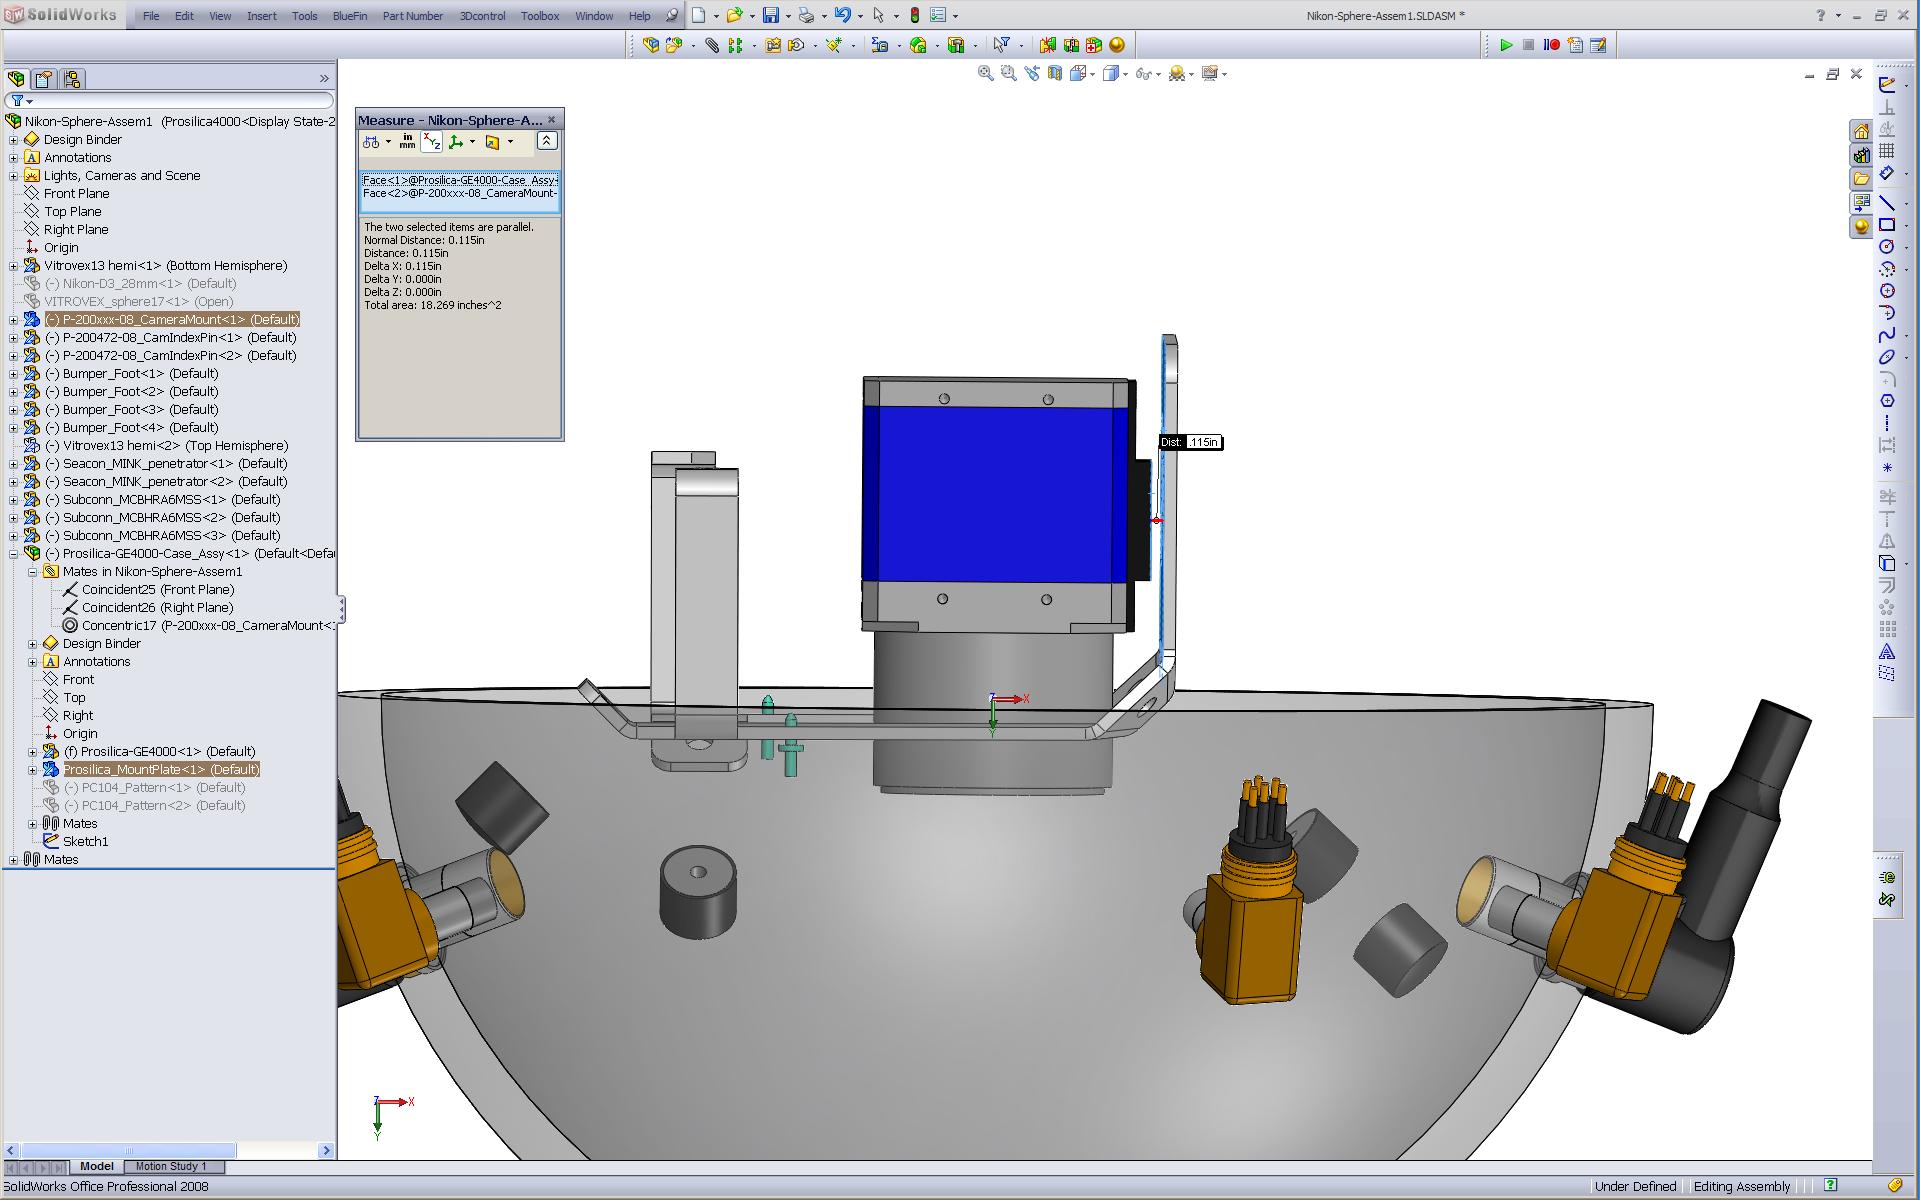The image size is (1920, 1200).
Task: Open the BlueFin menu
Action: 350,16
